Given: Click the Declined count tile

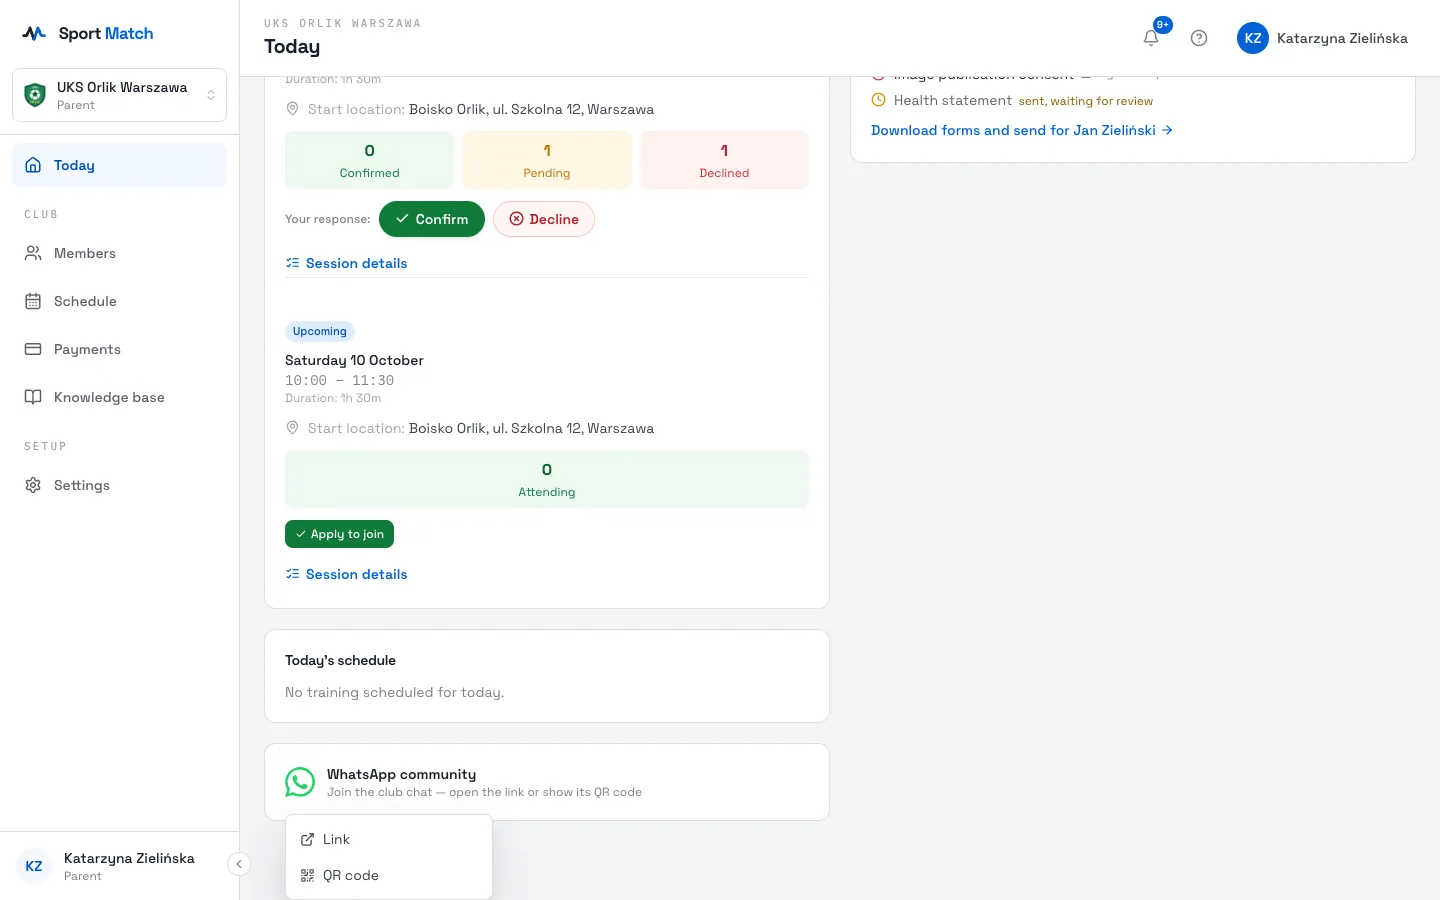Looking at the screenshot, I should [x=724, y=160].
